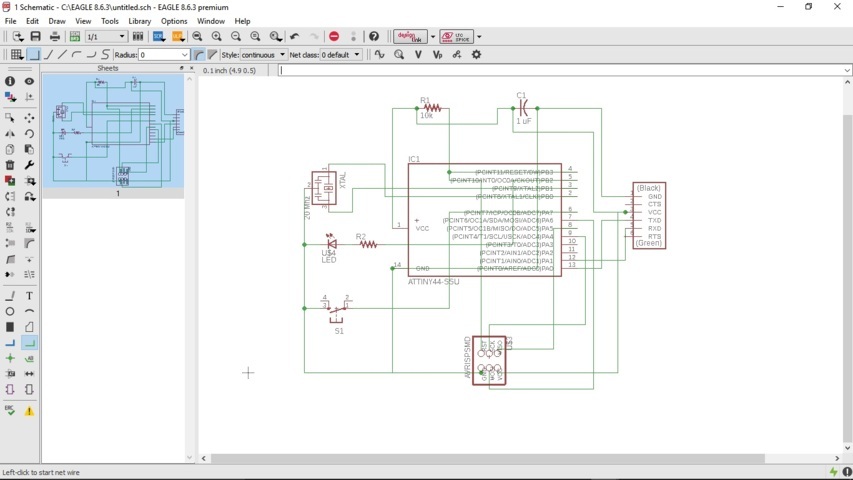Open the layer Display settings icon
This screenshot has width=853, height=480.
pos(10,97)
